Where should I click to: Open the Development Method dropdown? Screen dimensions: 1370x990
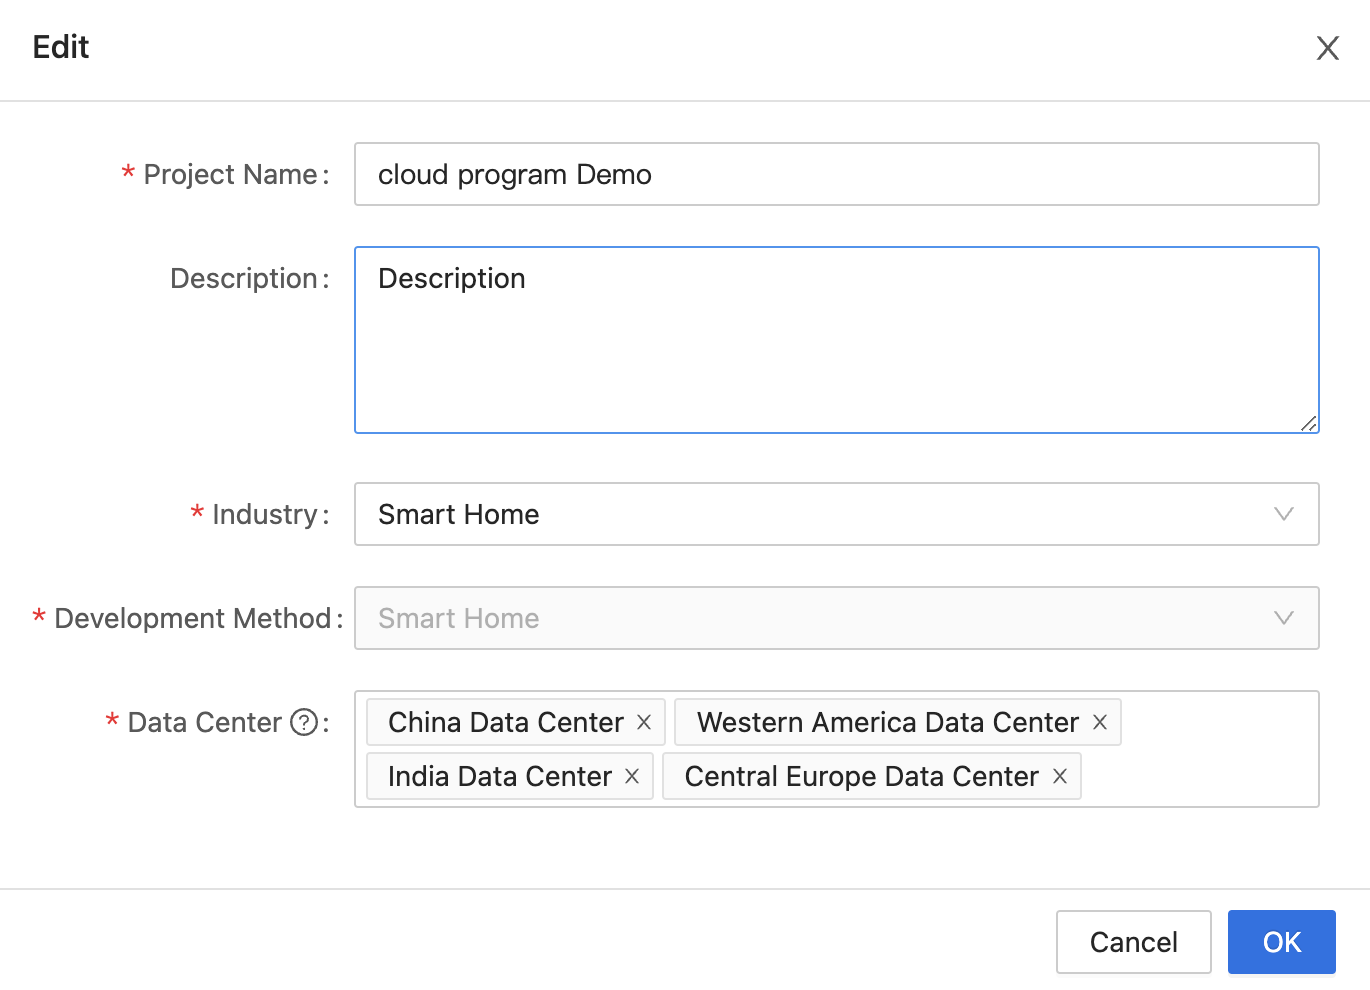836,618
